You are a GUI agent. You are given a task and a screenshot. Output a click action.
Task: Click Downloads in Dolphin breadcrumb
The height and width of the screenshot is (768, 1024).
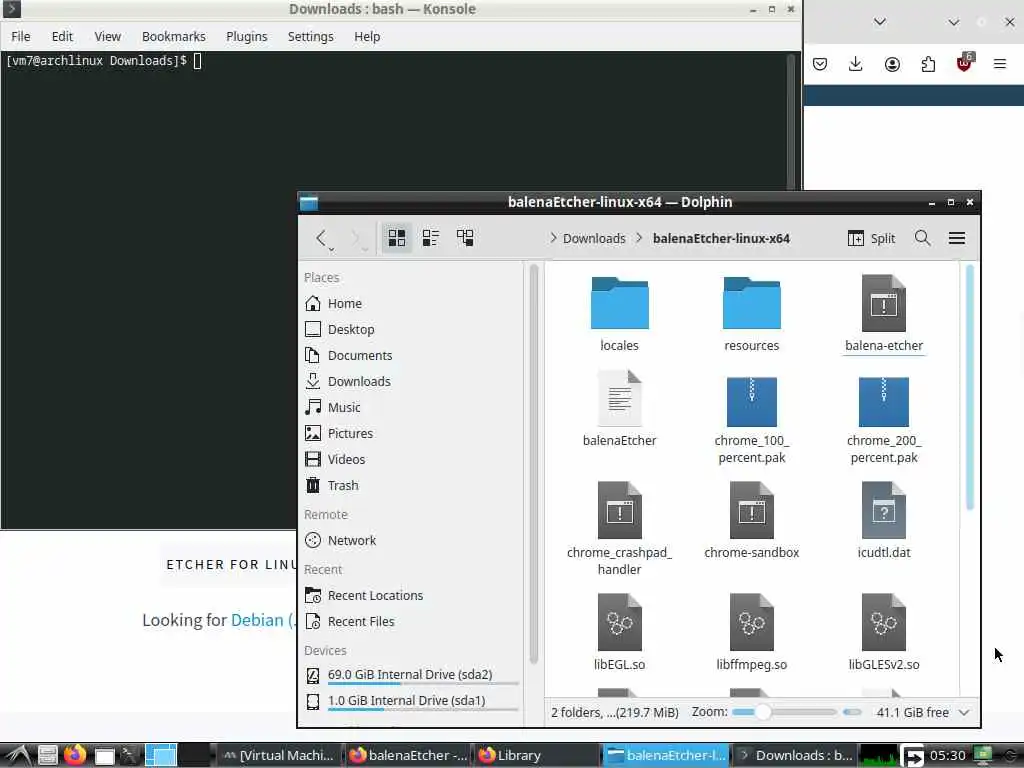click(x=594, y=238)
